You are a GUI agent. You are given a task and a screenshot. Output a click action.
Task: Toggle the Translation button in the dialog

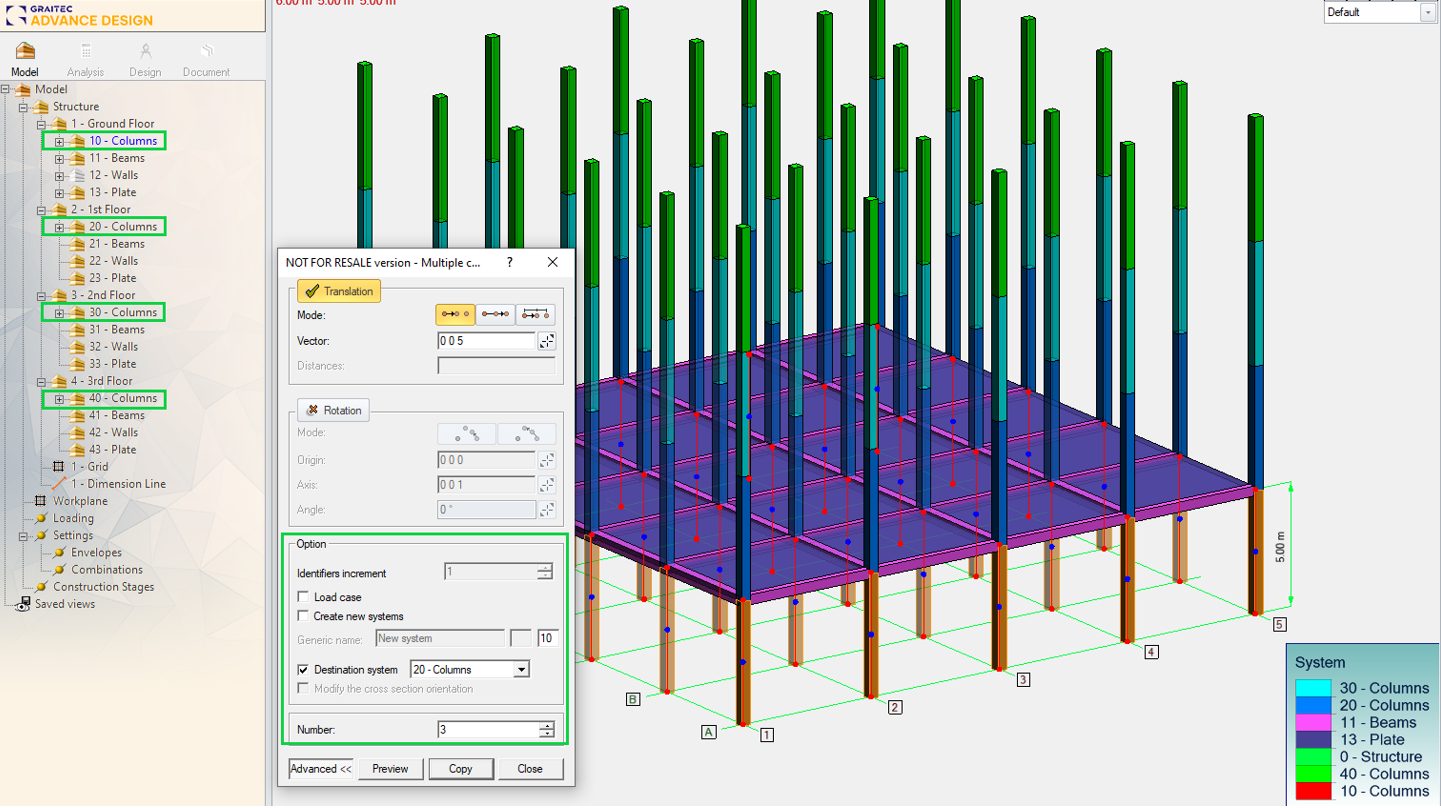(339, 291)
